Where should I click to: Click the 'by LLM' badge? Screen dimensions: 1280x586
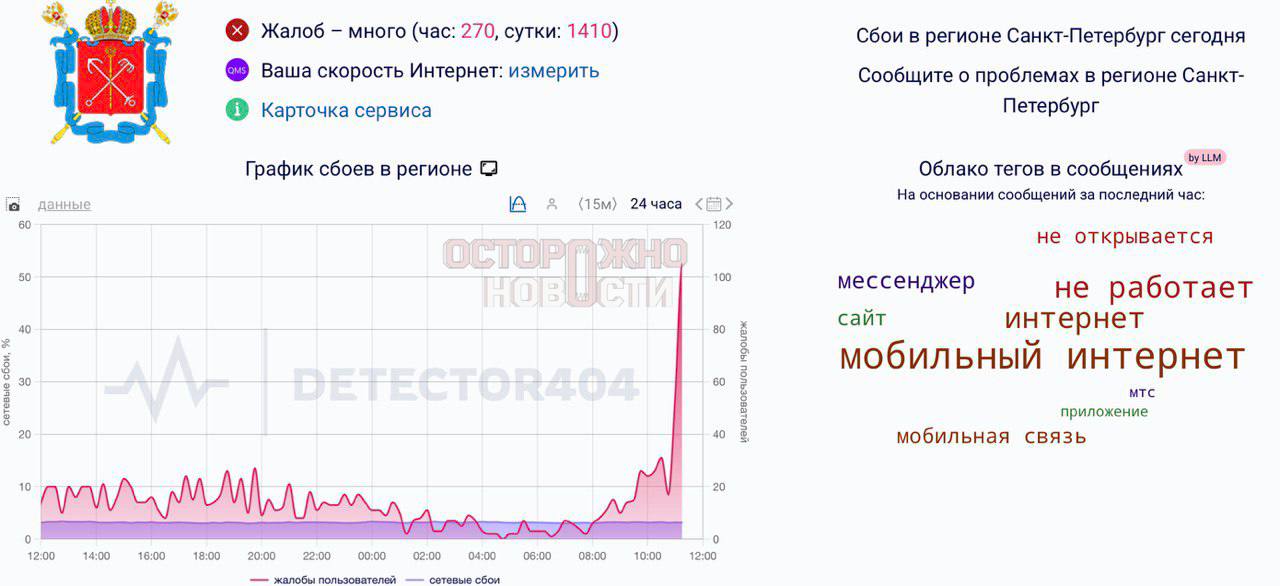pos(1205,157)
